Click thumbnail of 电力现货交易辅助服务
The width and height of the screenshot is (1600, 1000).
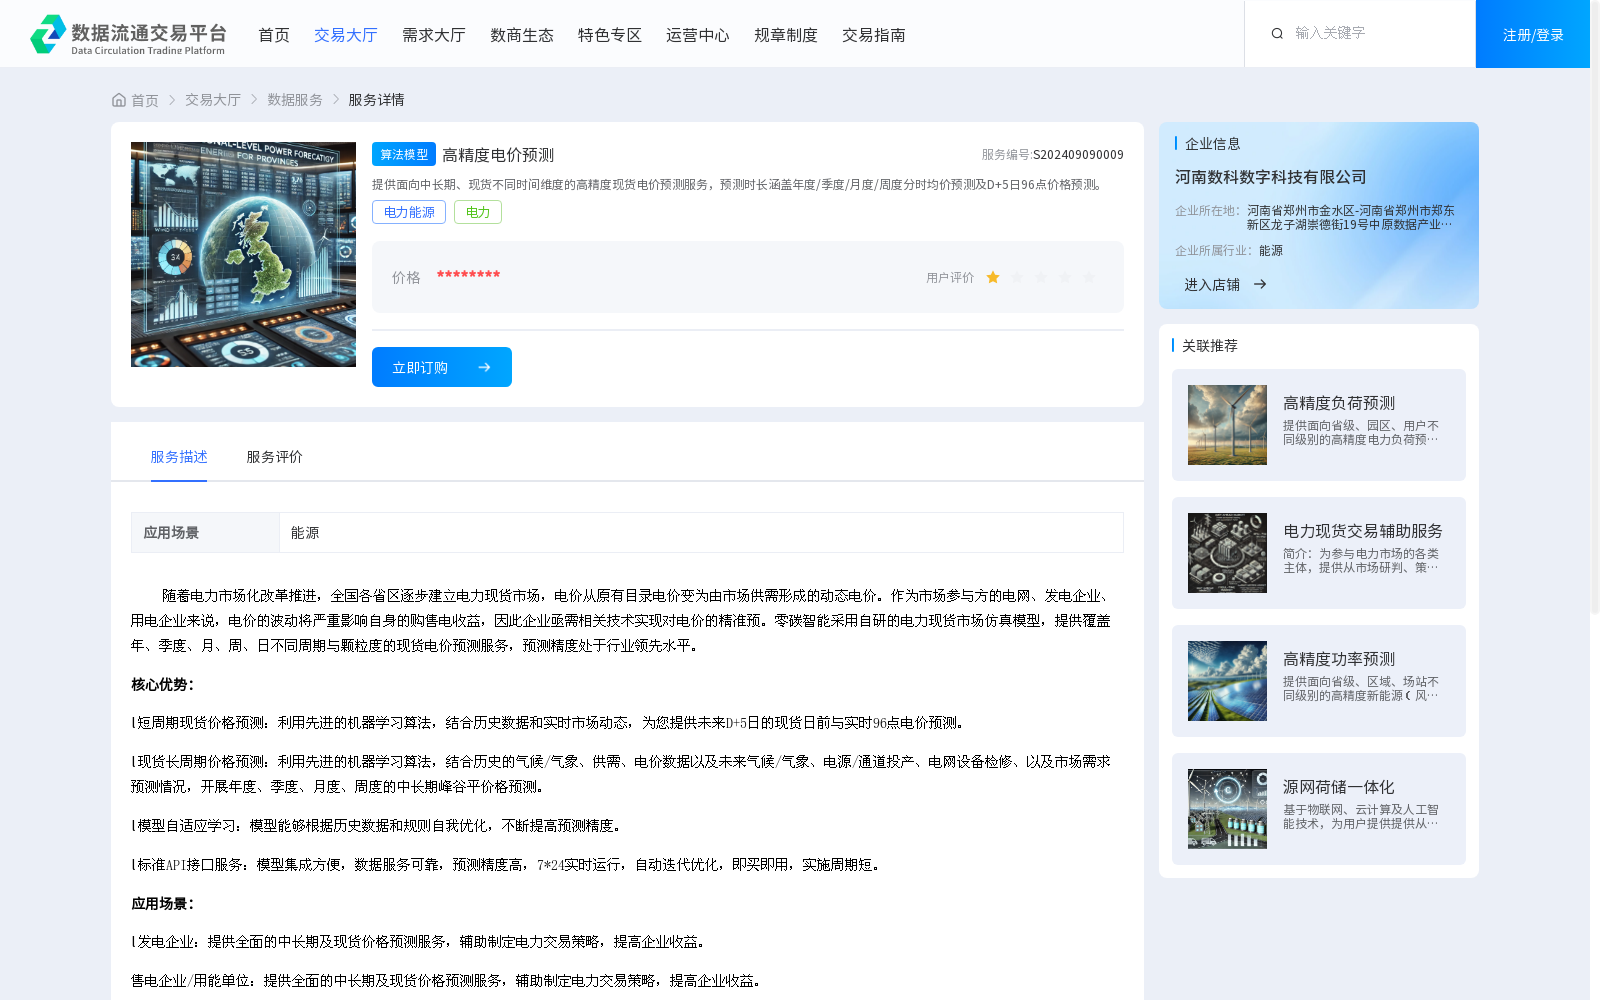(1227, 553)
